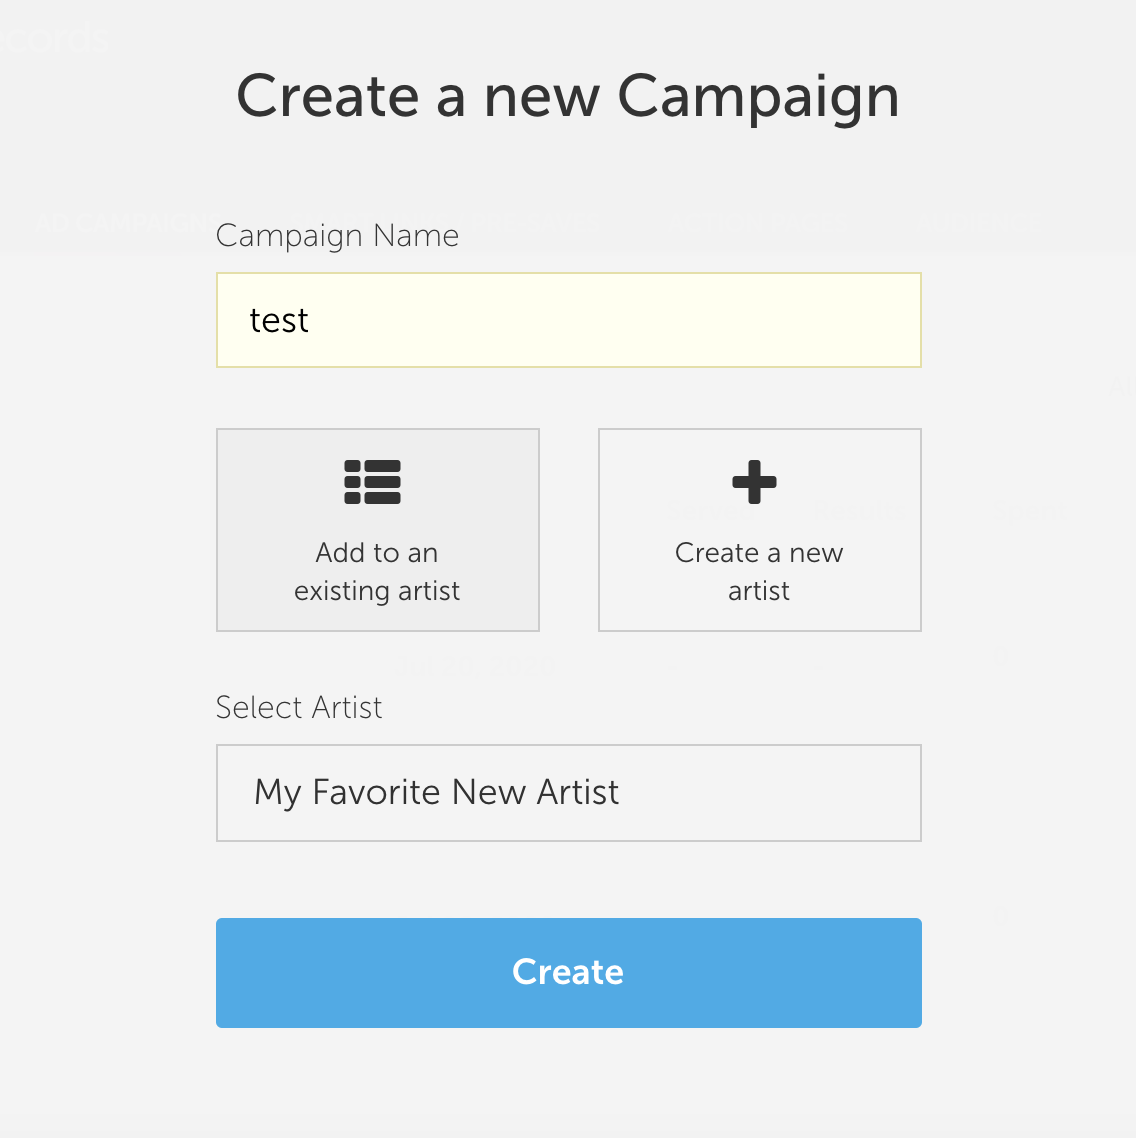
Task: Open the Select Artist dropdown
Action: point(568,793)
